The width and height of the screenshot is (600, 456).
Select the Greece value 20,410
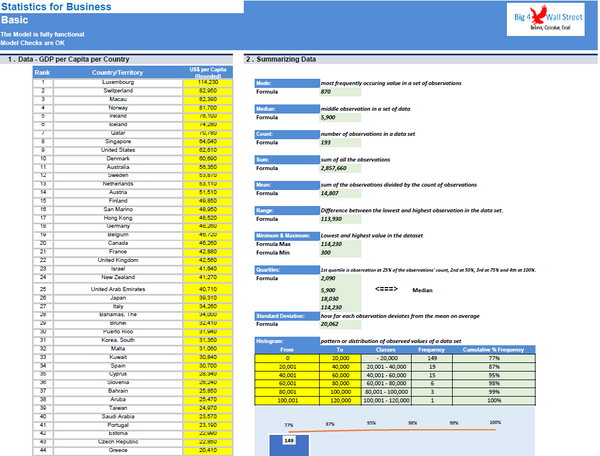208,450
